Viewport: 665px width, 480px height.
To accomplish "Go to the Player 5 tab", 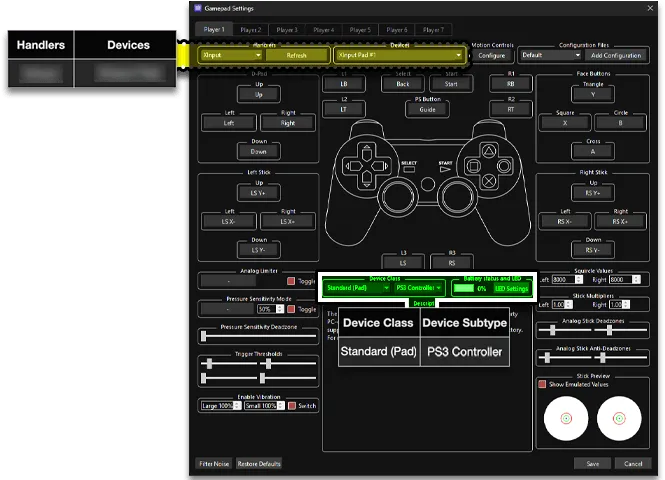I will 360,30.
